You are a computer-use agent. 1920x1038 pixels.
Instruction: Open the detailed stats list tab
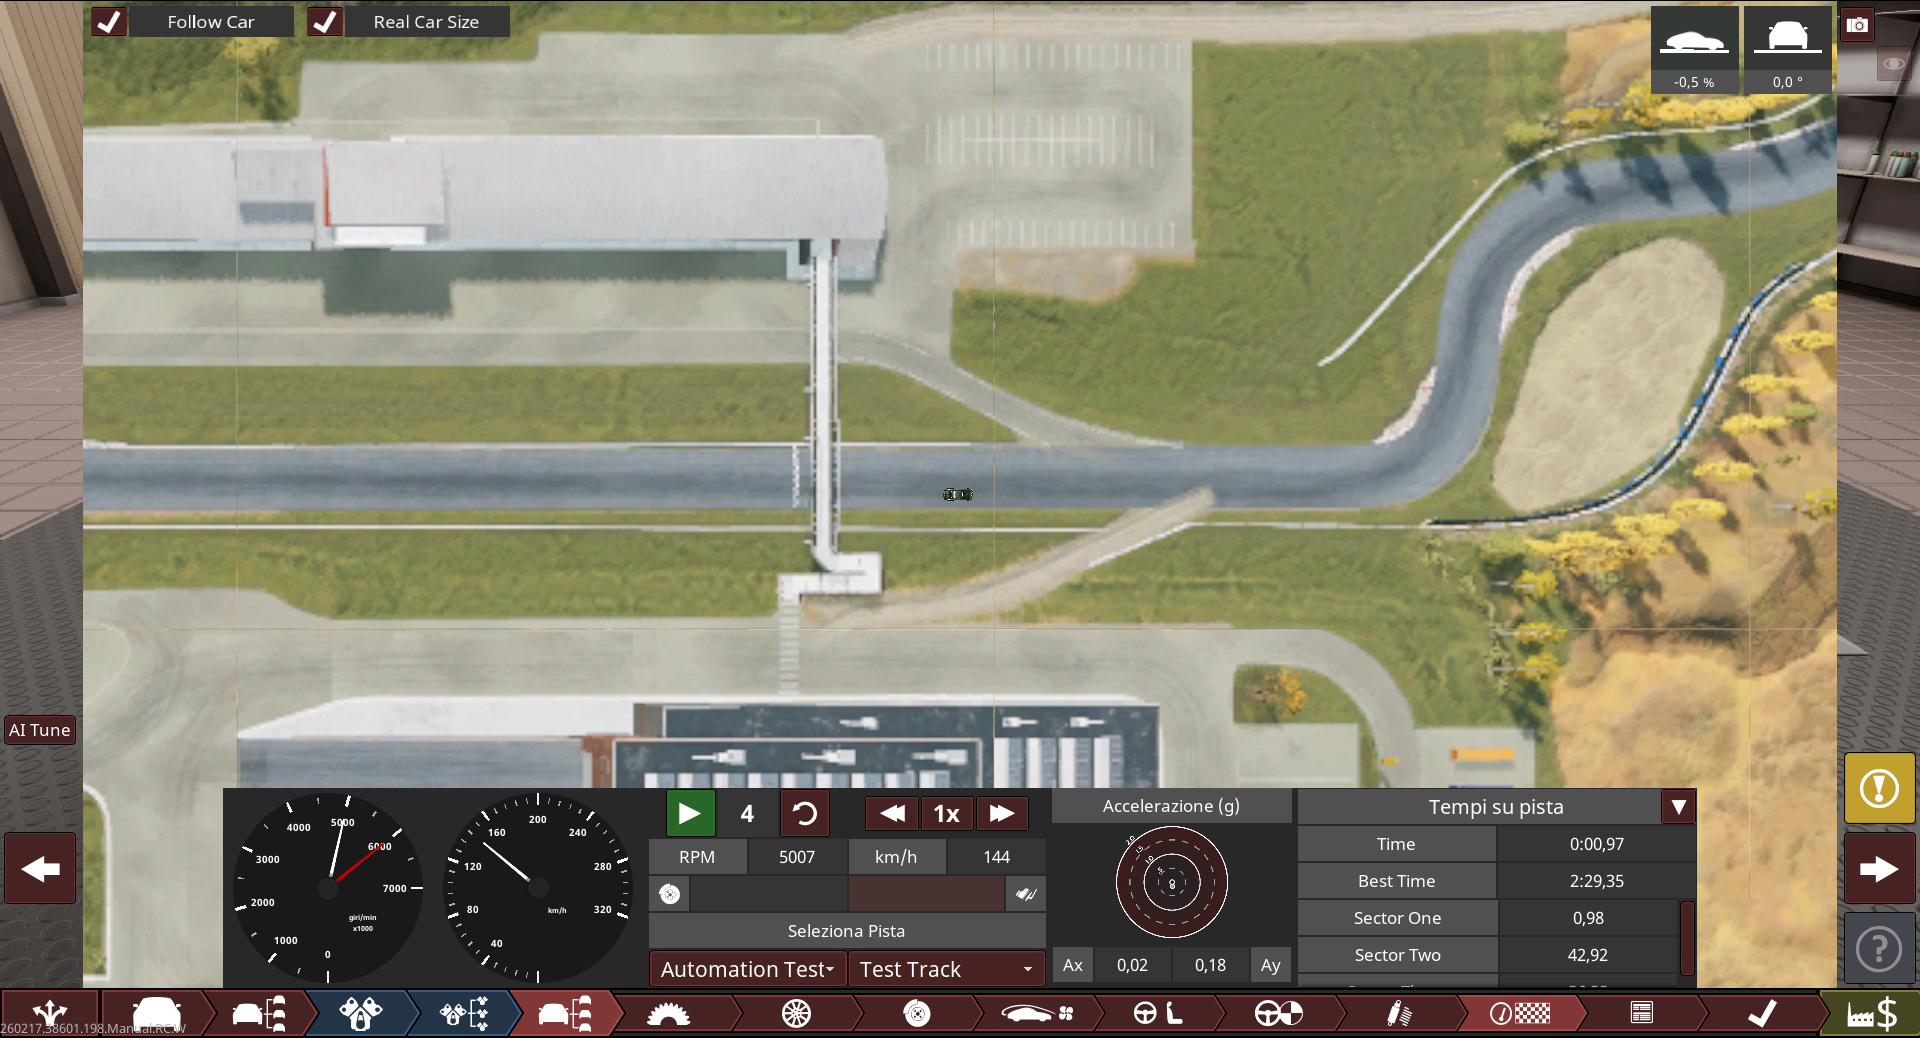coord(1641,1013)
